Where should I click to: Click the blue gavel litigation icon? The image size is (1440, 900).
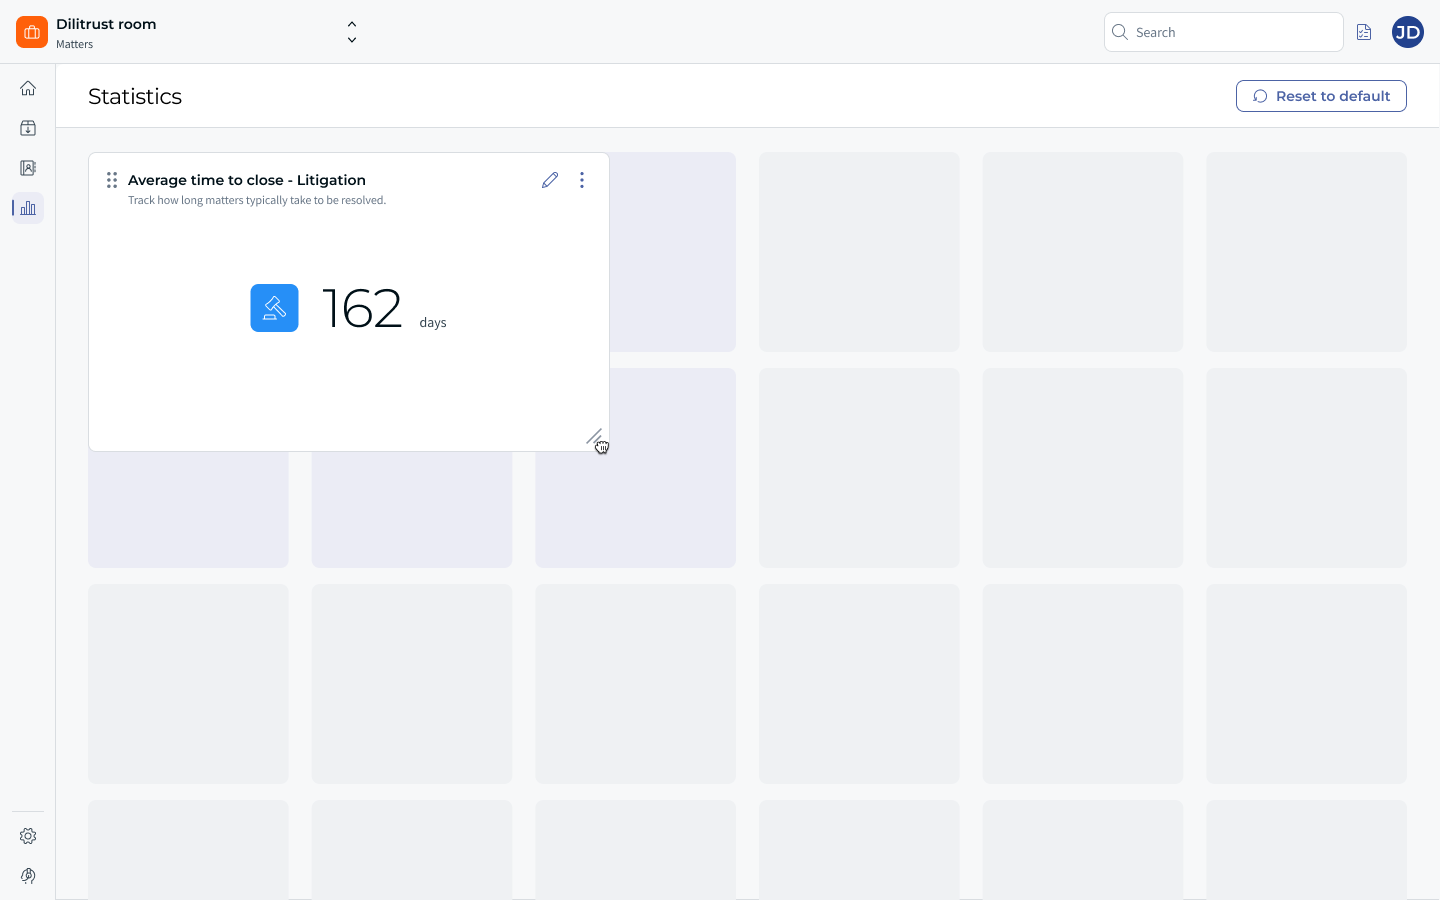pyautogui.click(x=274, y=308)
